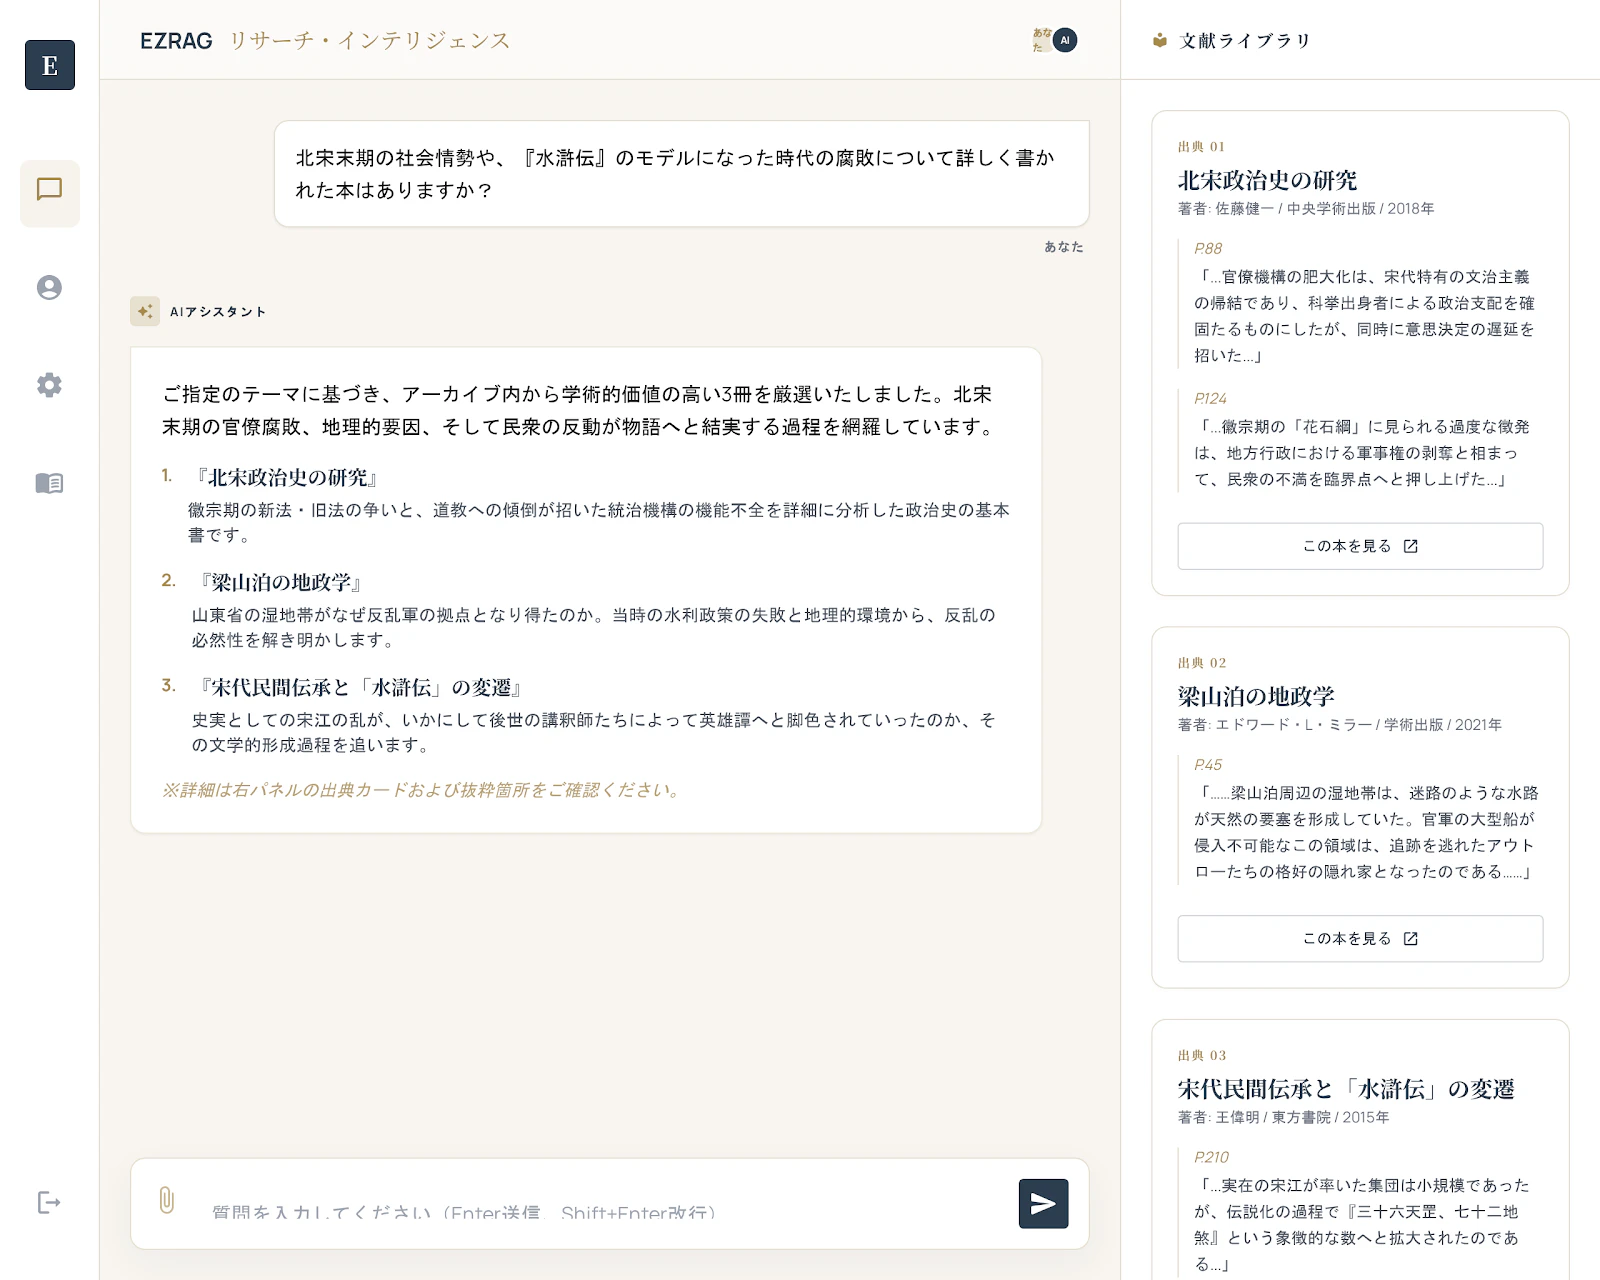Click the EZRAG brand title
Screen dimensions: 1600x1280
(176, 41)
